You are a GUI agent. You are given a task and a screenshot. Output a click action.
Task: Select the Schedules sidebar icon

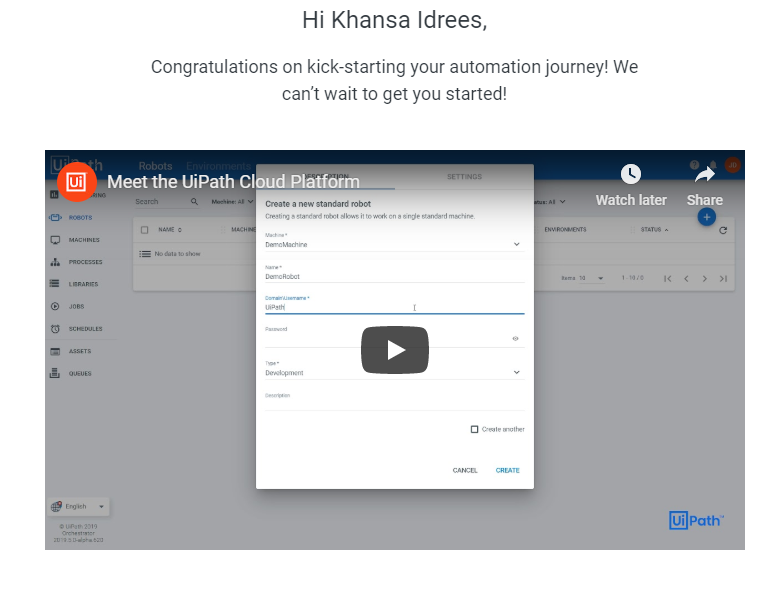pos(55,329)
